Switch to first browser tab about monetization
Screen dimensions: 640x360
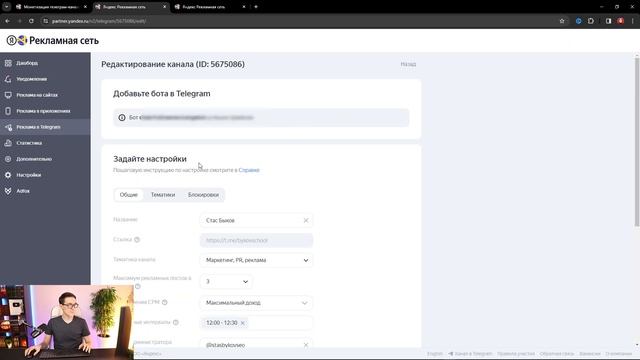coord(51,7)
